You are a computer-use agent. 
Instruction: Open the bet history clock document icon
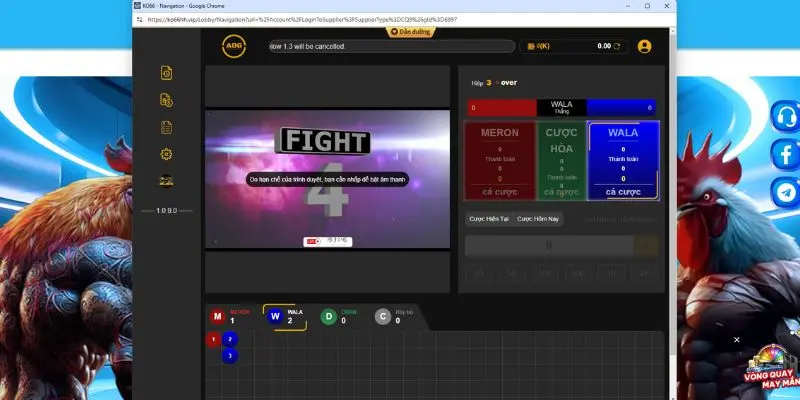point(168,73)
